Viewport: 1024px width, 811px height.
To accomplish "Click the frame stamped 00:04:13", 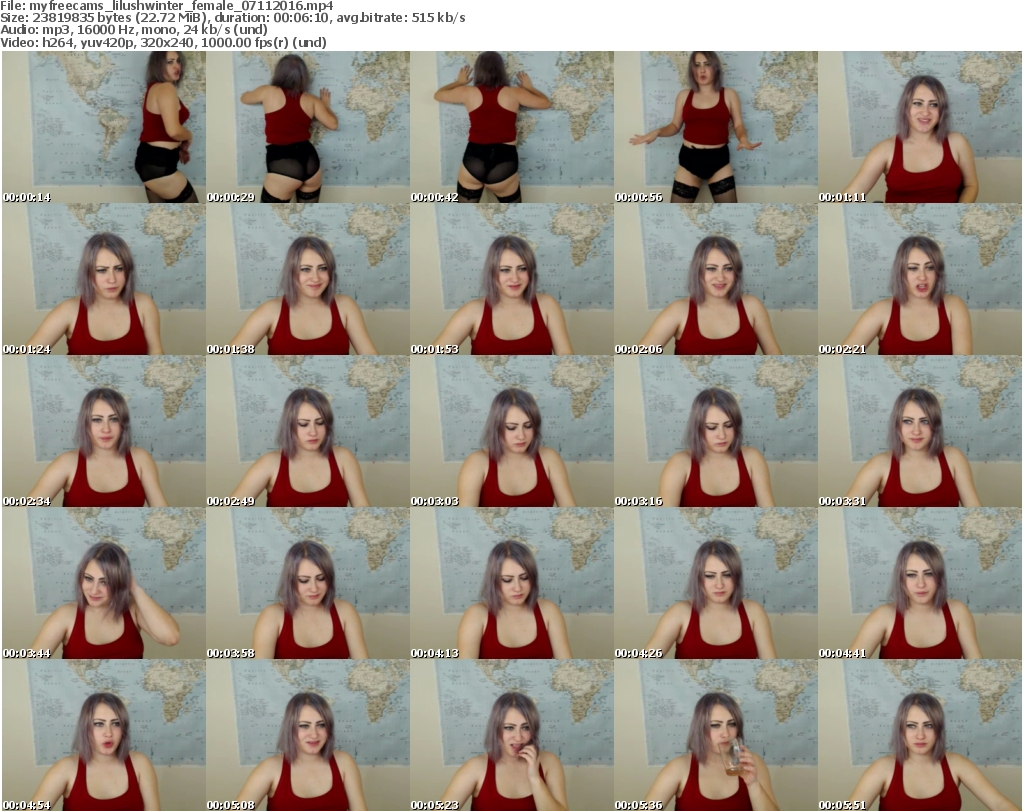I will [x=512, y=583].
